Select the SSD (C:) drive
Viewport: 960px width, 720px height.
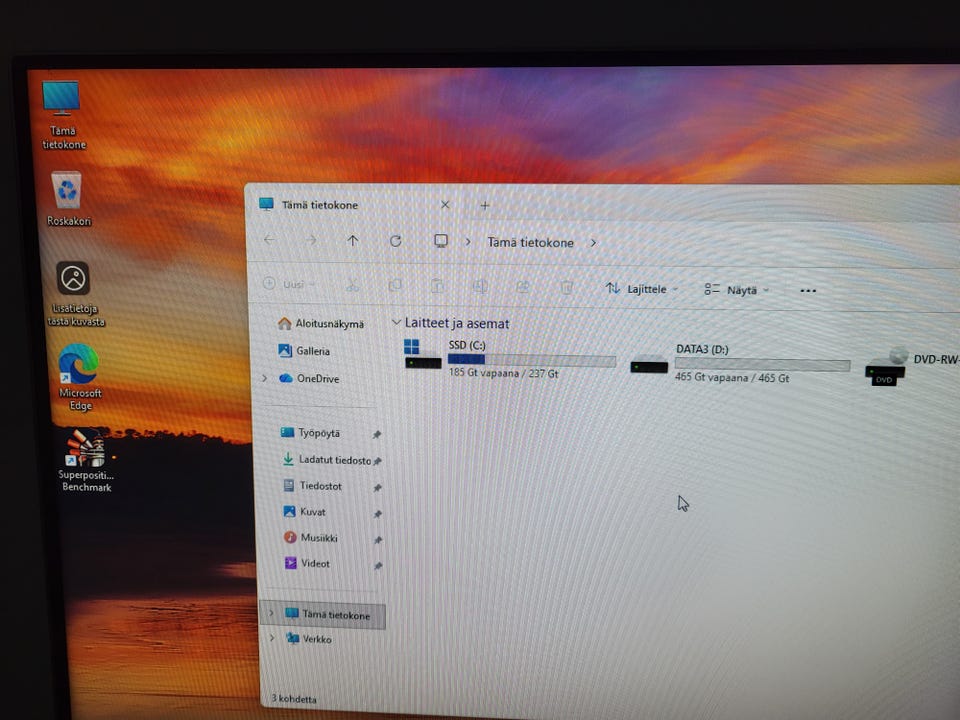510,359
